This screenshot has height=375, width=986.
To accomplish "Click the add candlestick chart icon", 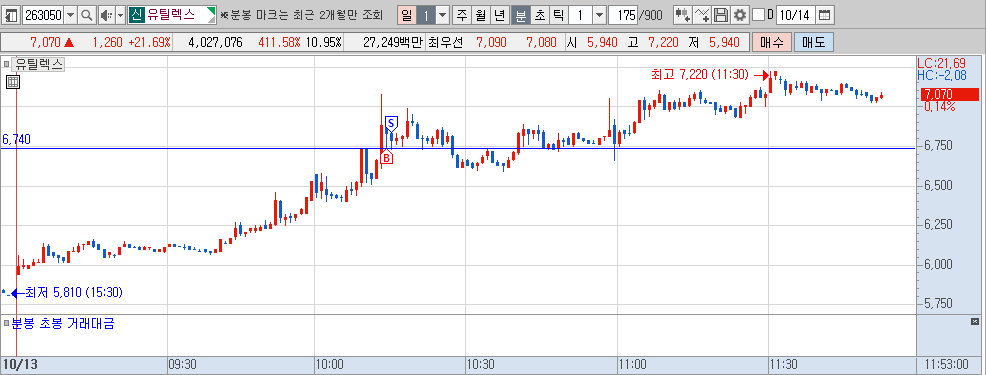I will click(682, 14).
